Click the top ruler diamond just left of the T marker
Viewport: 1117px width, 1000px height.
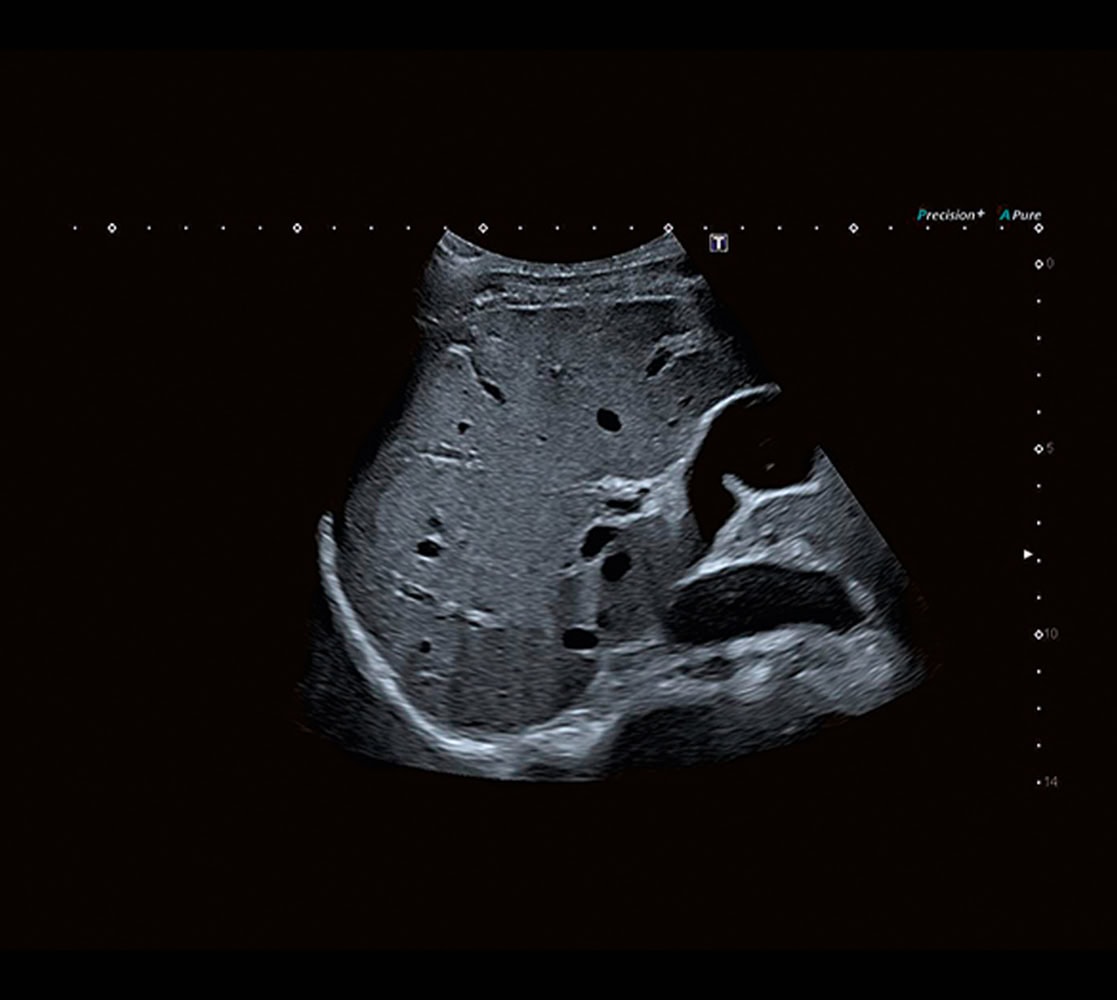668,228
